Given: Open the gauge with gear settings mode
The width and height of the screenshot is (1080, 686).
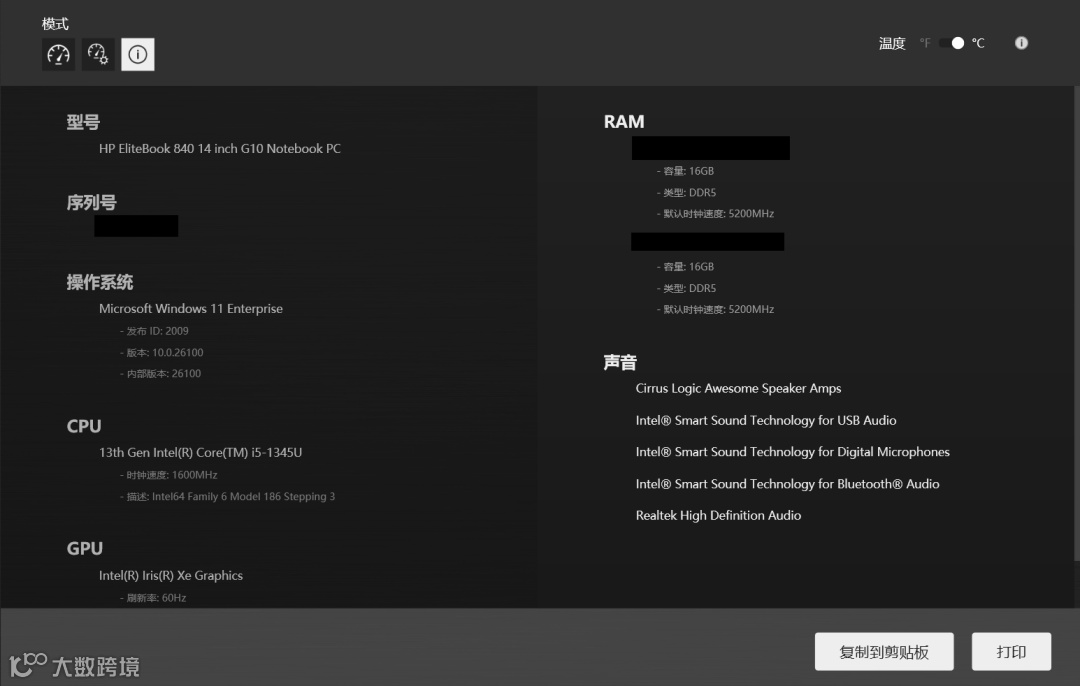Looking at the screenshot, I should tap(98, 54).
